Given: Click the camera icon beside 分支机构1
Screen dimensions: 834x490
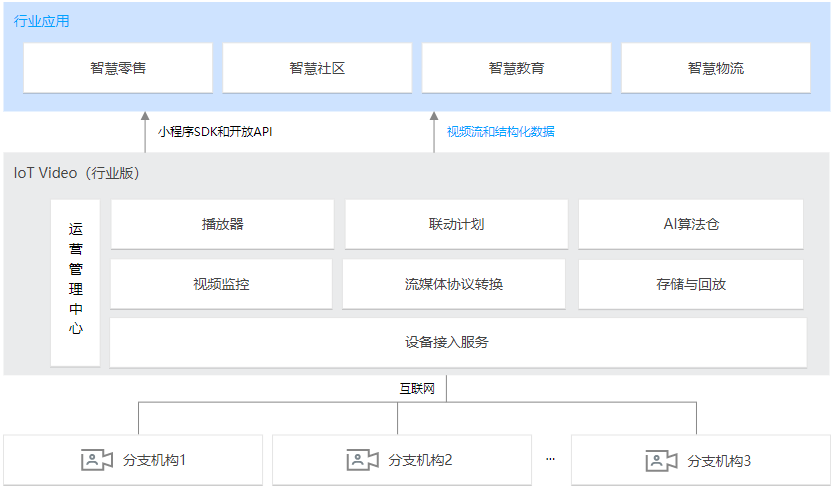Looking at the screenshot, I should (x=97, y=460).
